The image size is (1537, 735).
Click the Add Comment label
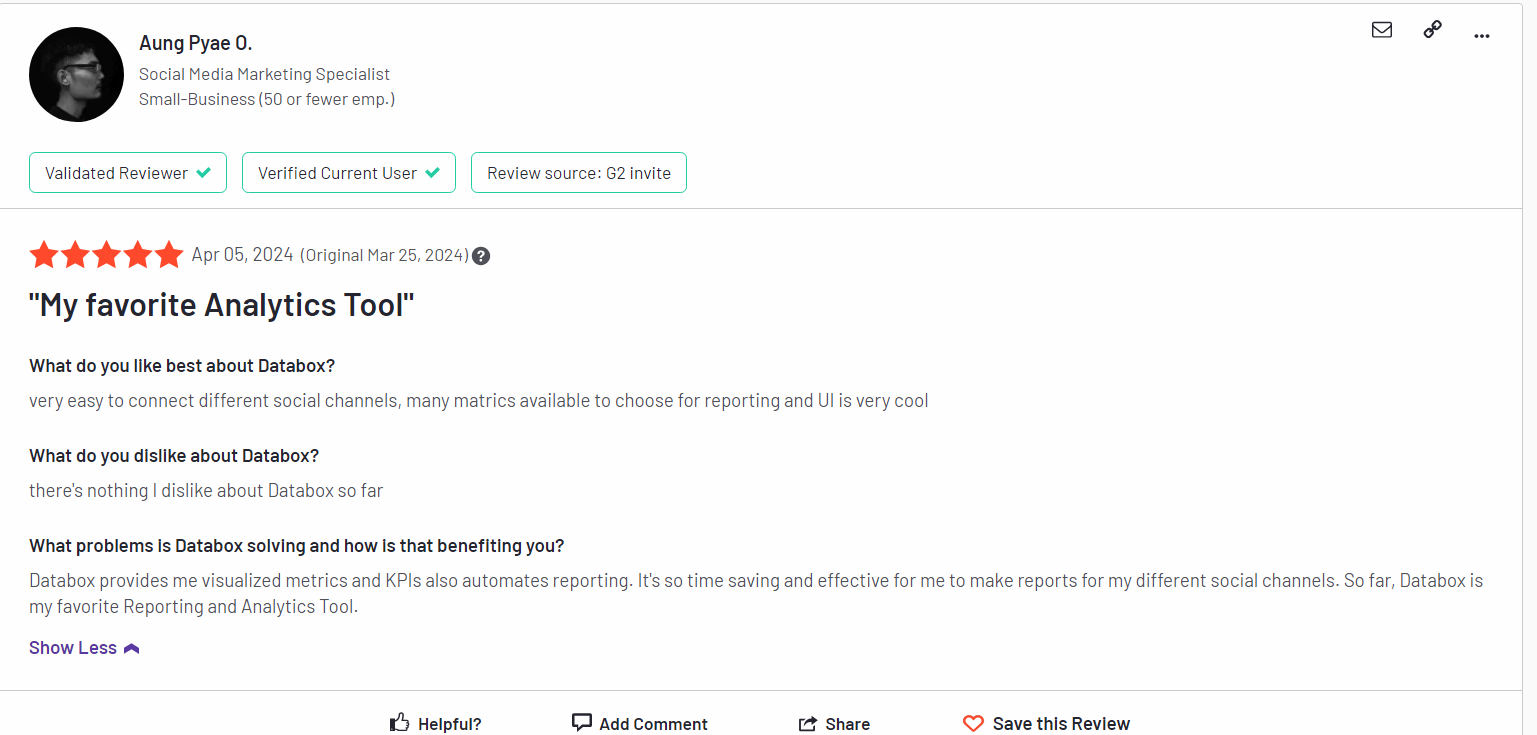pos(654,724)
